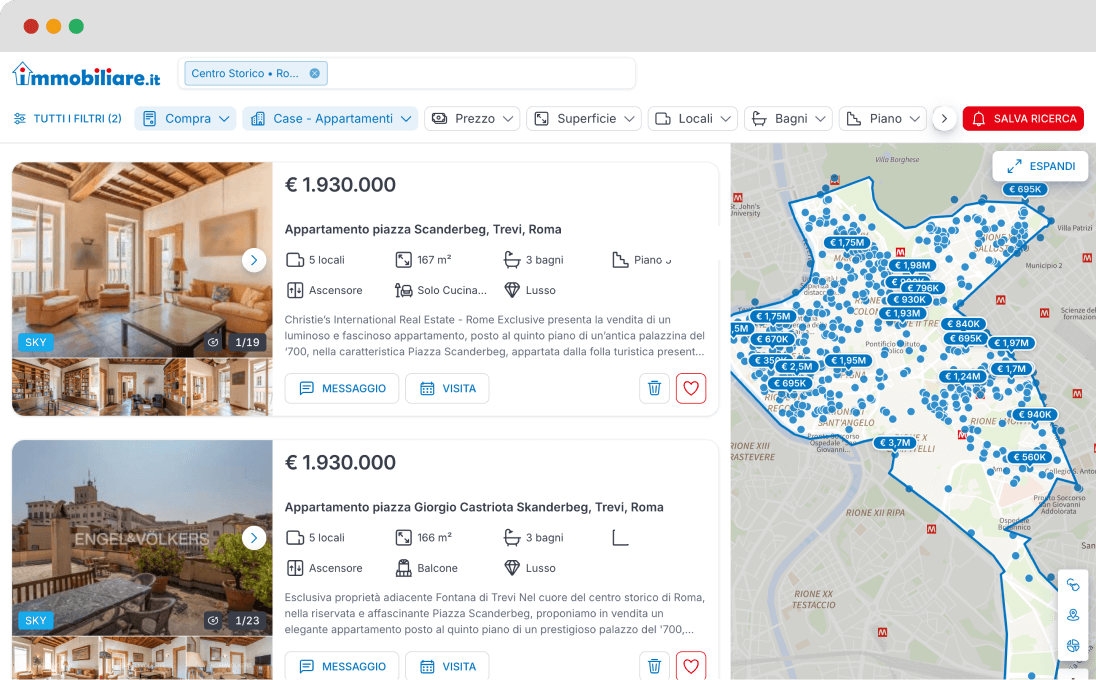Select the map location pin tool
The height and width of the screenshot is (680, 1096).
point(1073,615)
